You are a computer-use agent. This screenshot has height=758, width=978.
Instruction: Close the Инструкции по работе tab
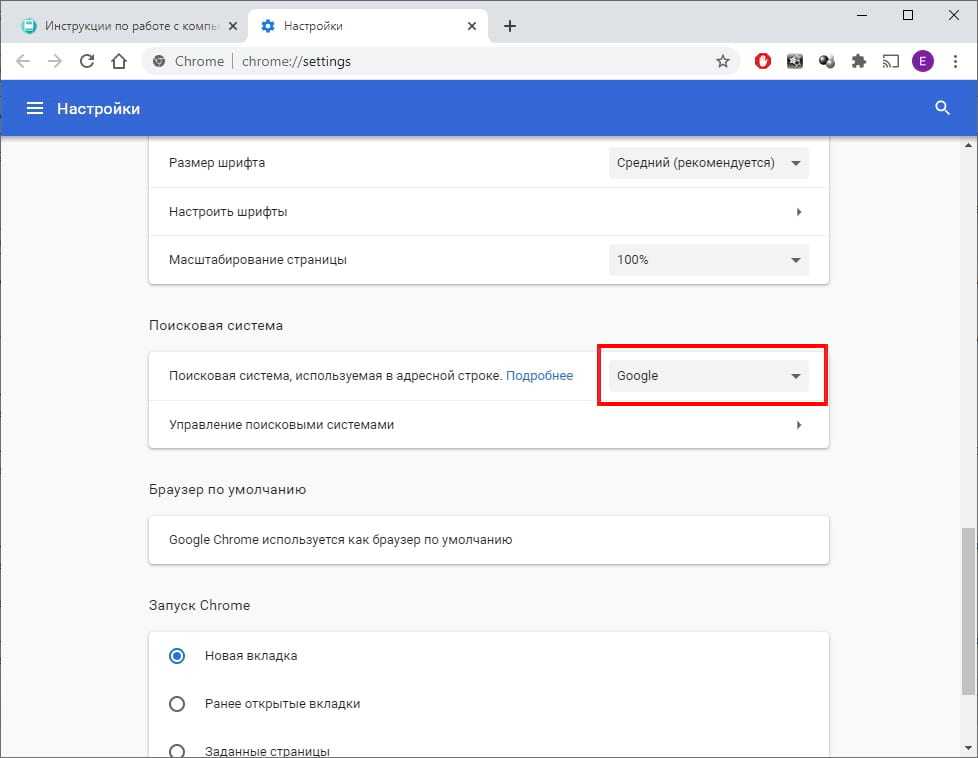click(x=233, y=26)
